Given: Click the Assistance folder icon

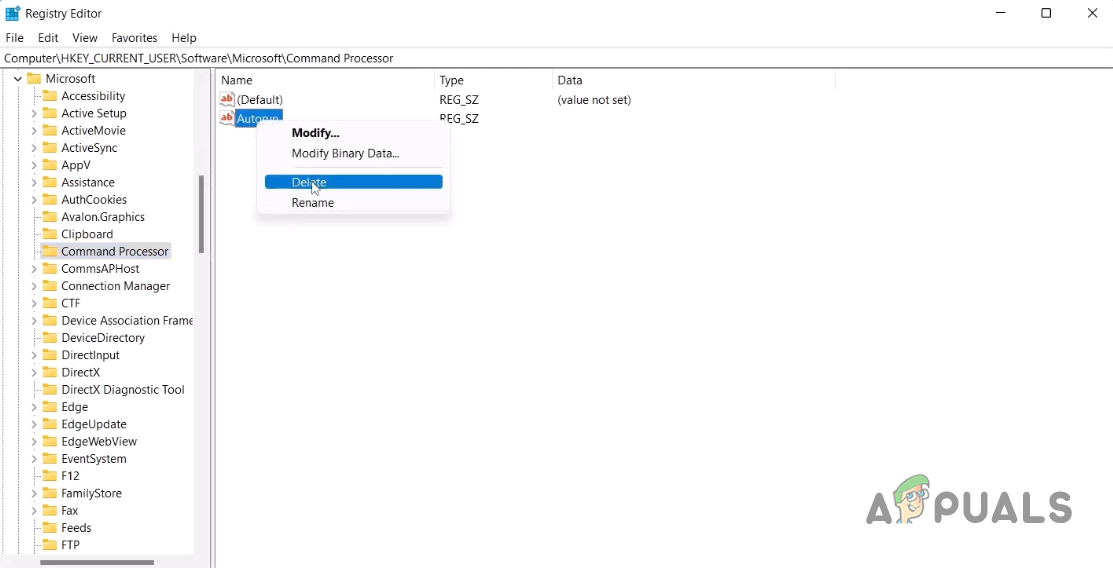Looking at the screenshot, I should [x=49, y=182].
